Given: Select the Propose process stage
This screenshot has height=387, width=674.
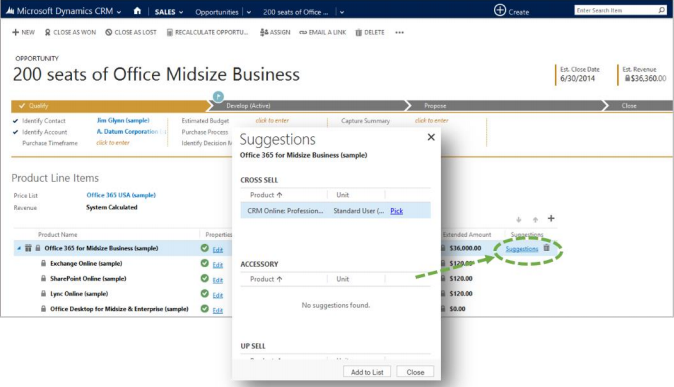Looking at the screenshot, I should (505, 106).
